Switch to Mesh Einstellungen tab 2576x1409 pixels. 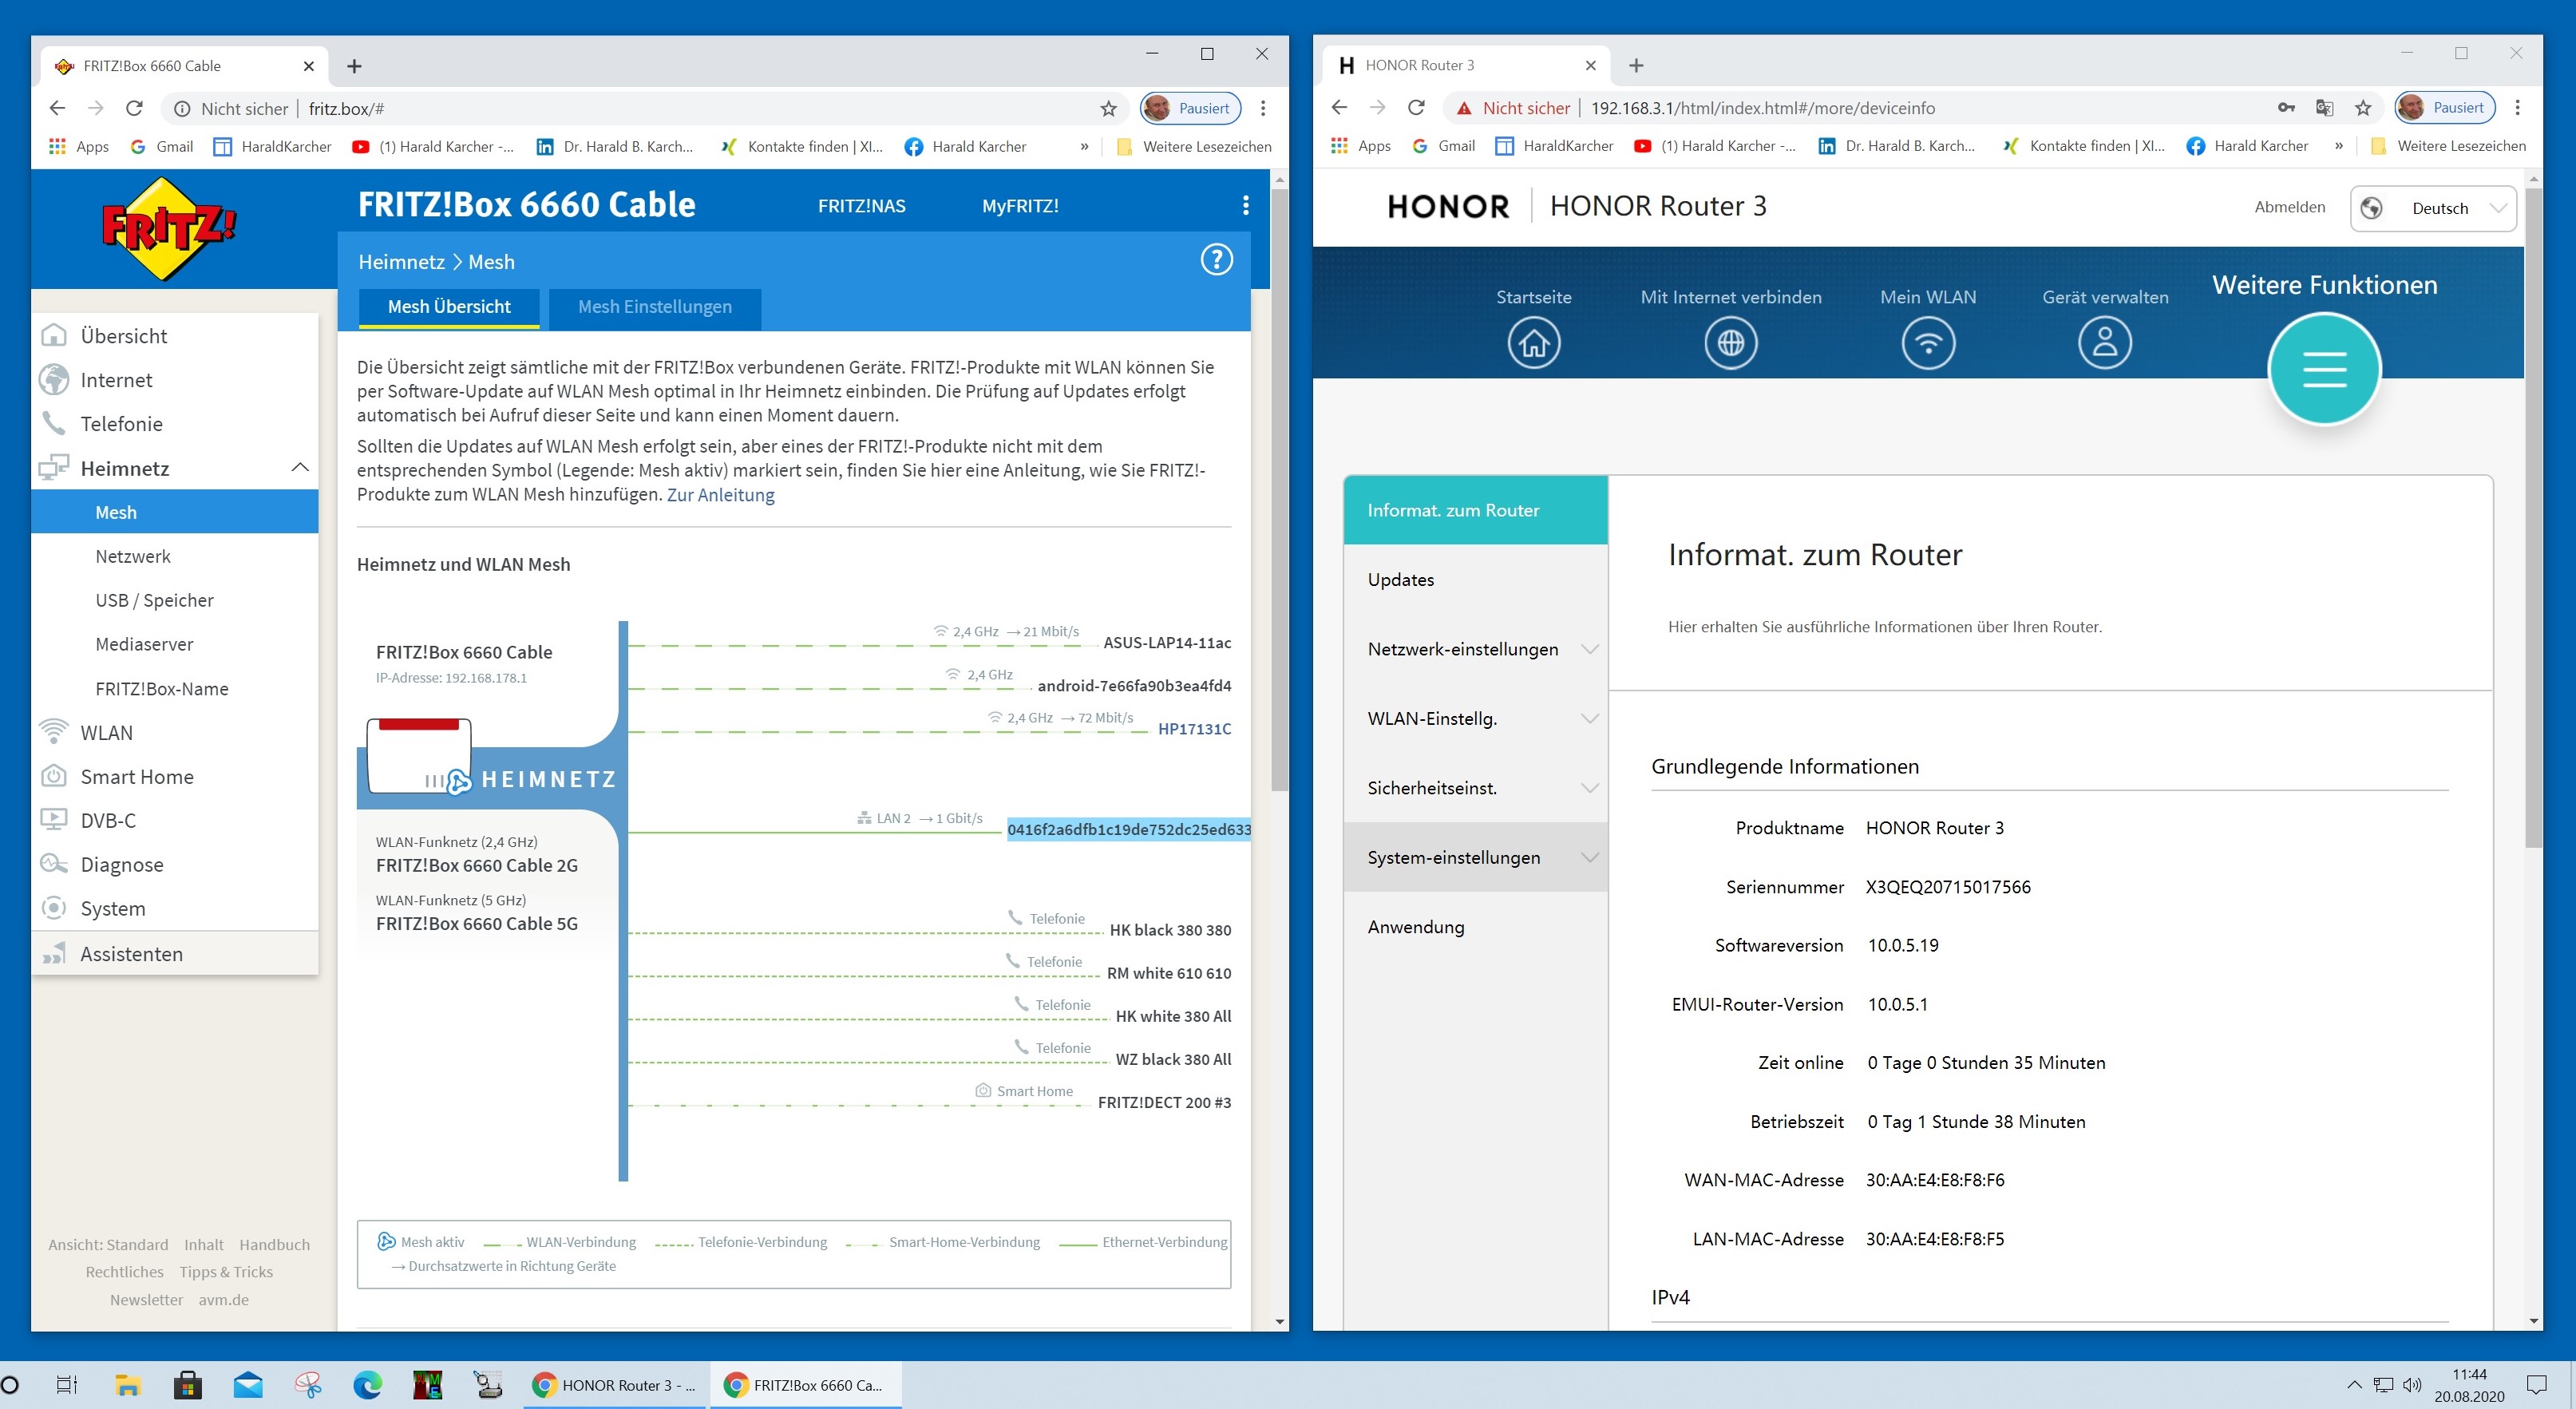point(654,307)
